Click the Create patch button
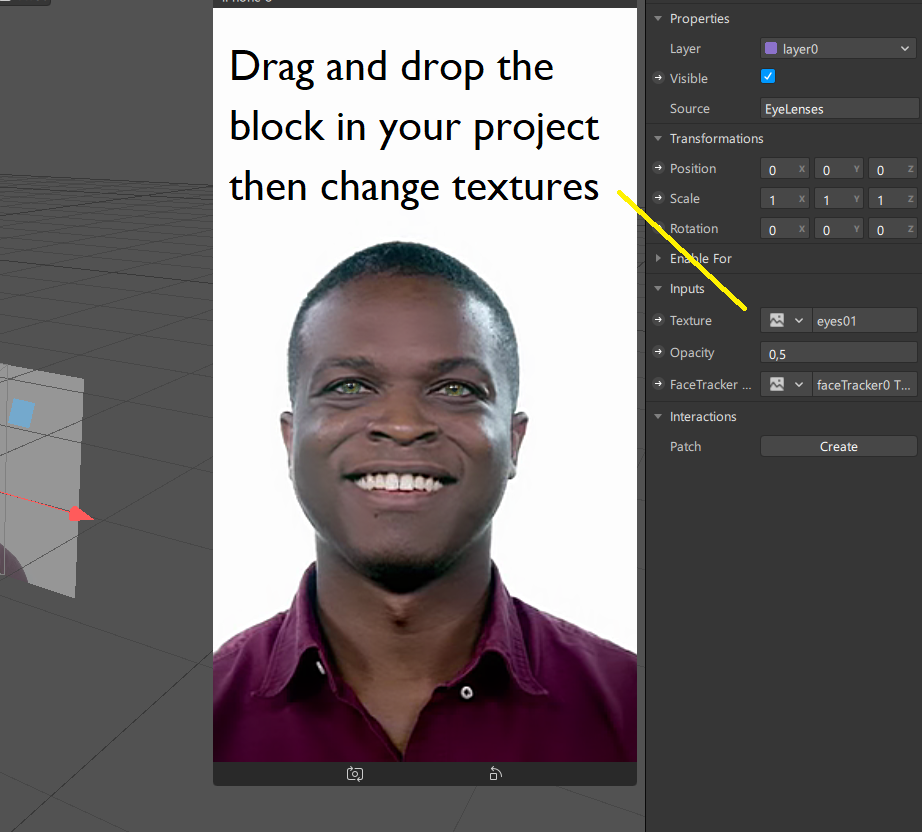The height and width of the screenshot is (832, 922). tap(839, 446)
